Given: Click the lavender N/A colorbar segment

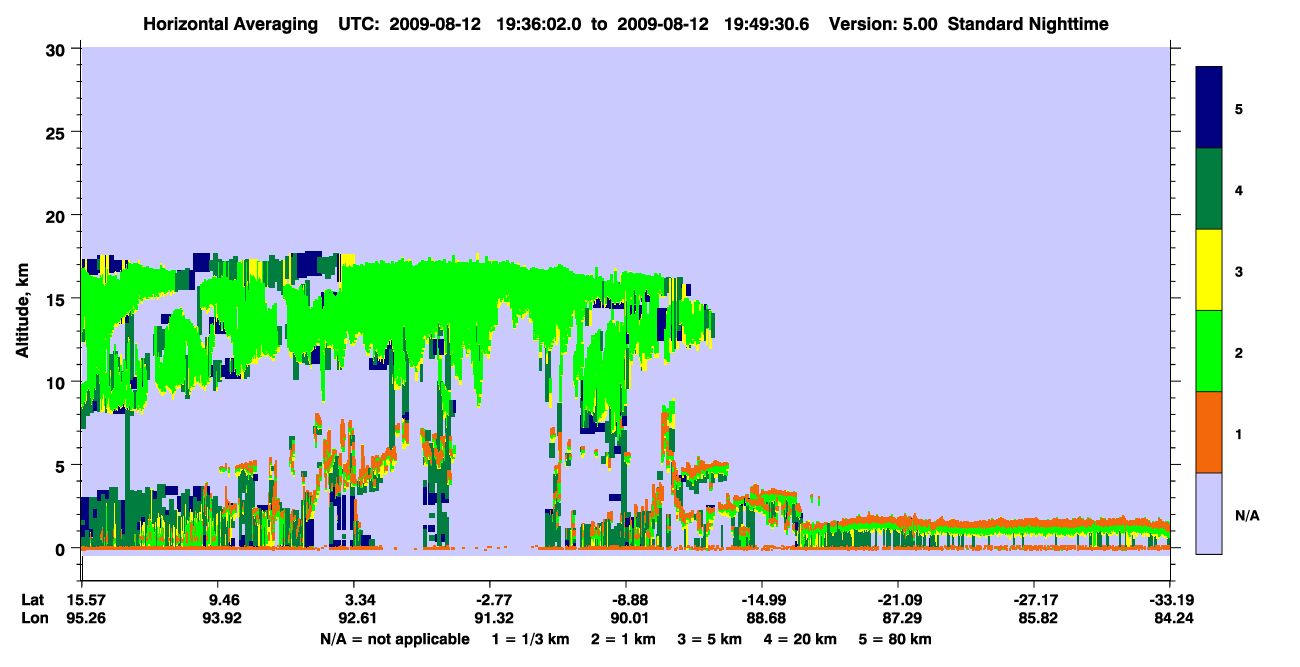Looking at the screenshot, I should point(1209,513).
